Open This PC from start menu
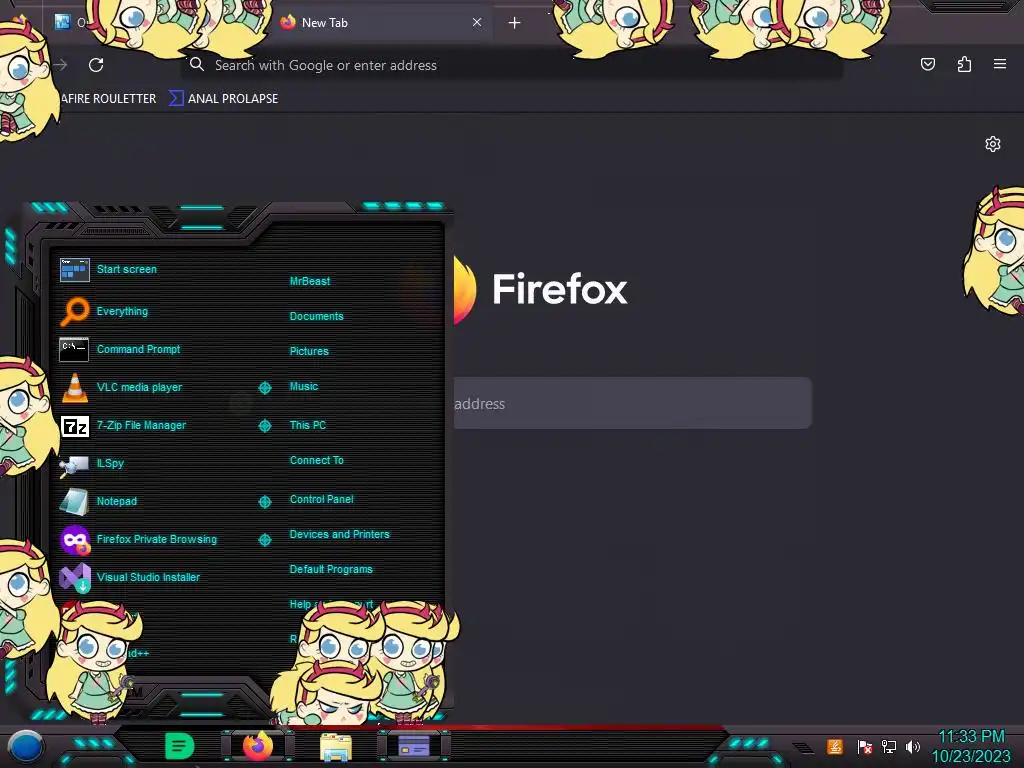 [308, 425]
